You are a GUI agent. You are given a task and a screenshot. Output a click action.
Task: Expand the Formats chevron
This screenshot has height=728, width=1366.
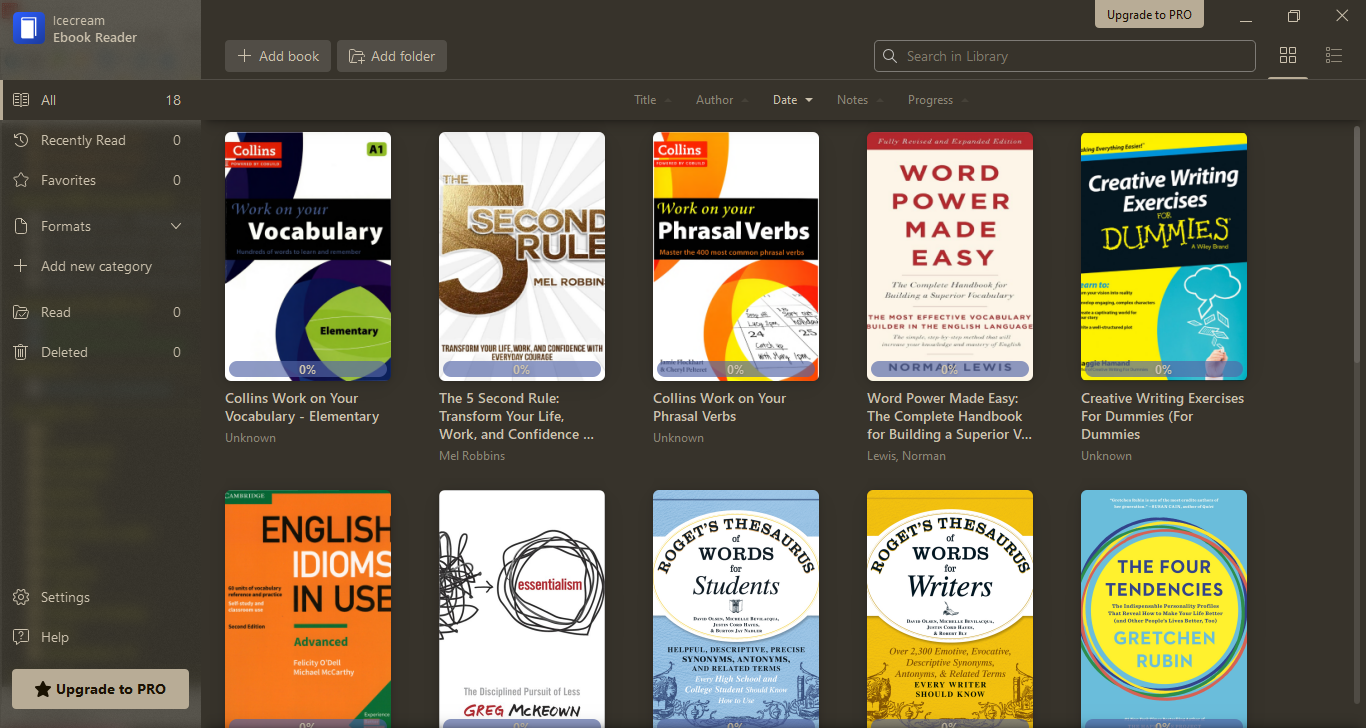point(176,226)
